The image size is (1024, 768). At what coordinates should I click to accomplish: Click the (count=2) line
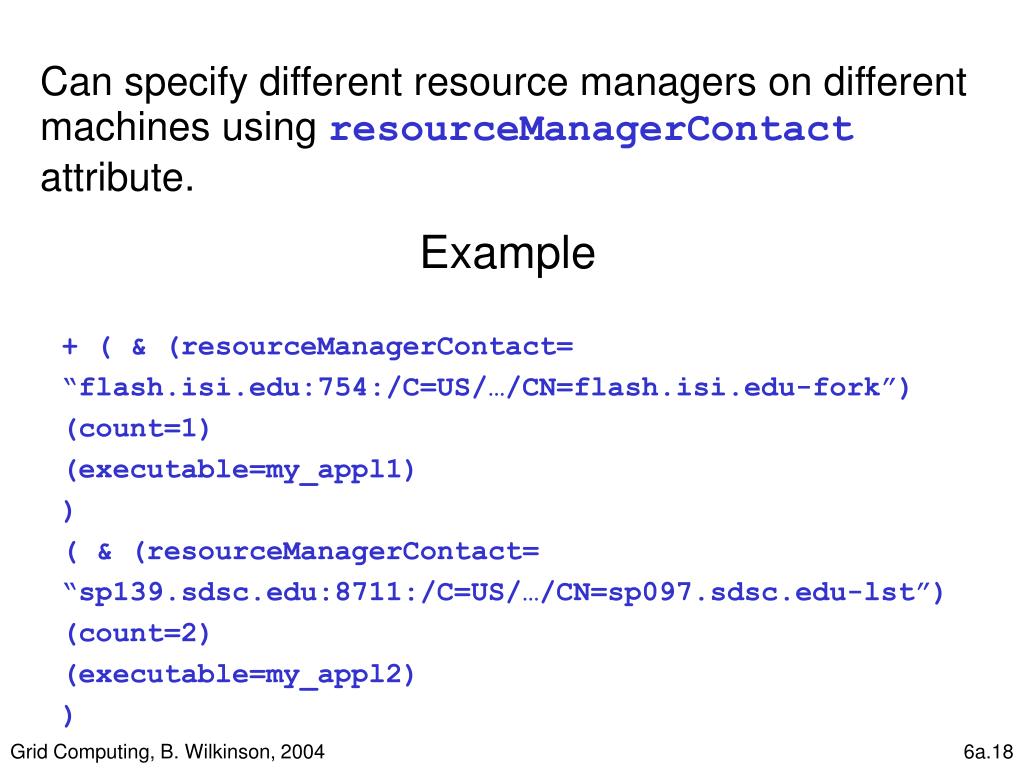tap(138, 633)
